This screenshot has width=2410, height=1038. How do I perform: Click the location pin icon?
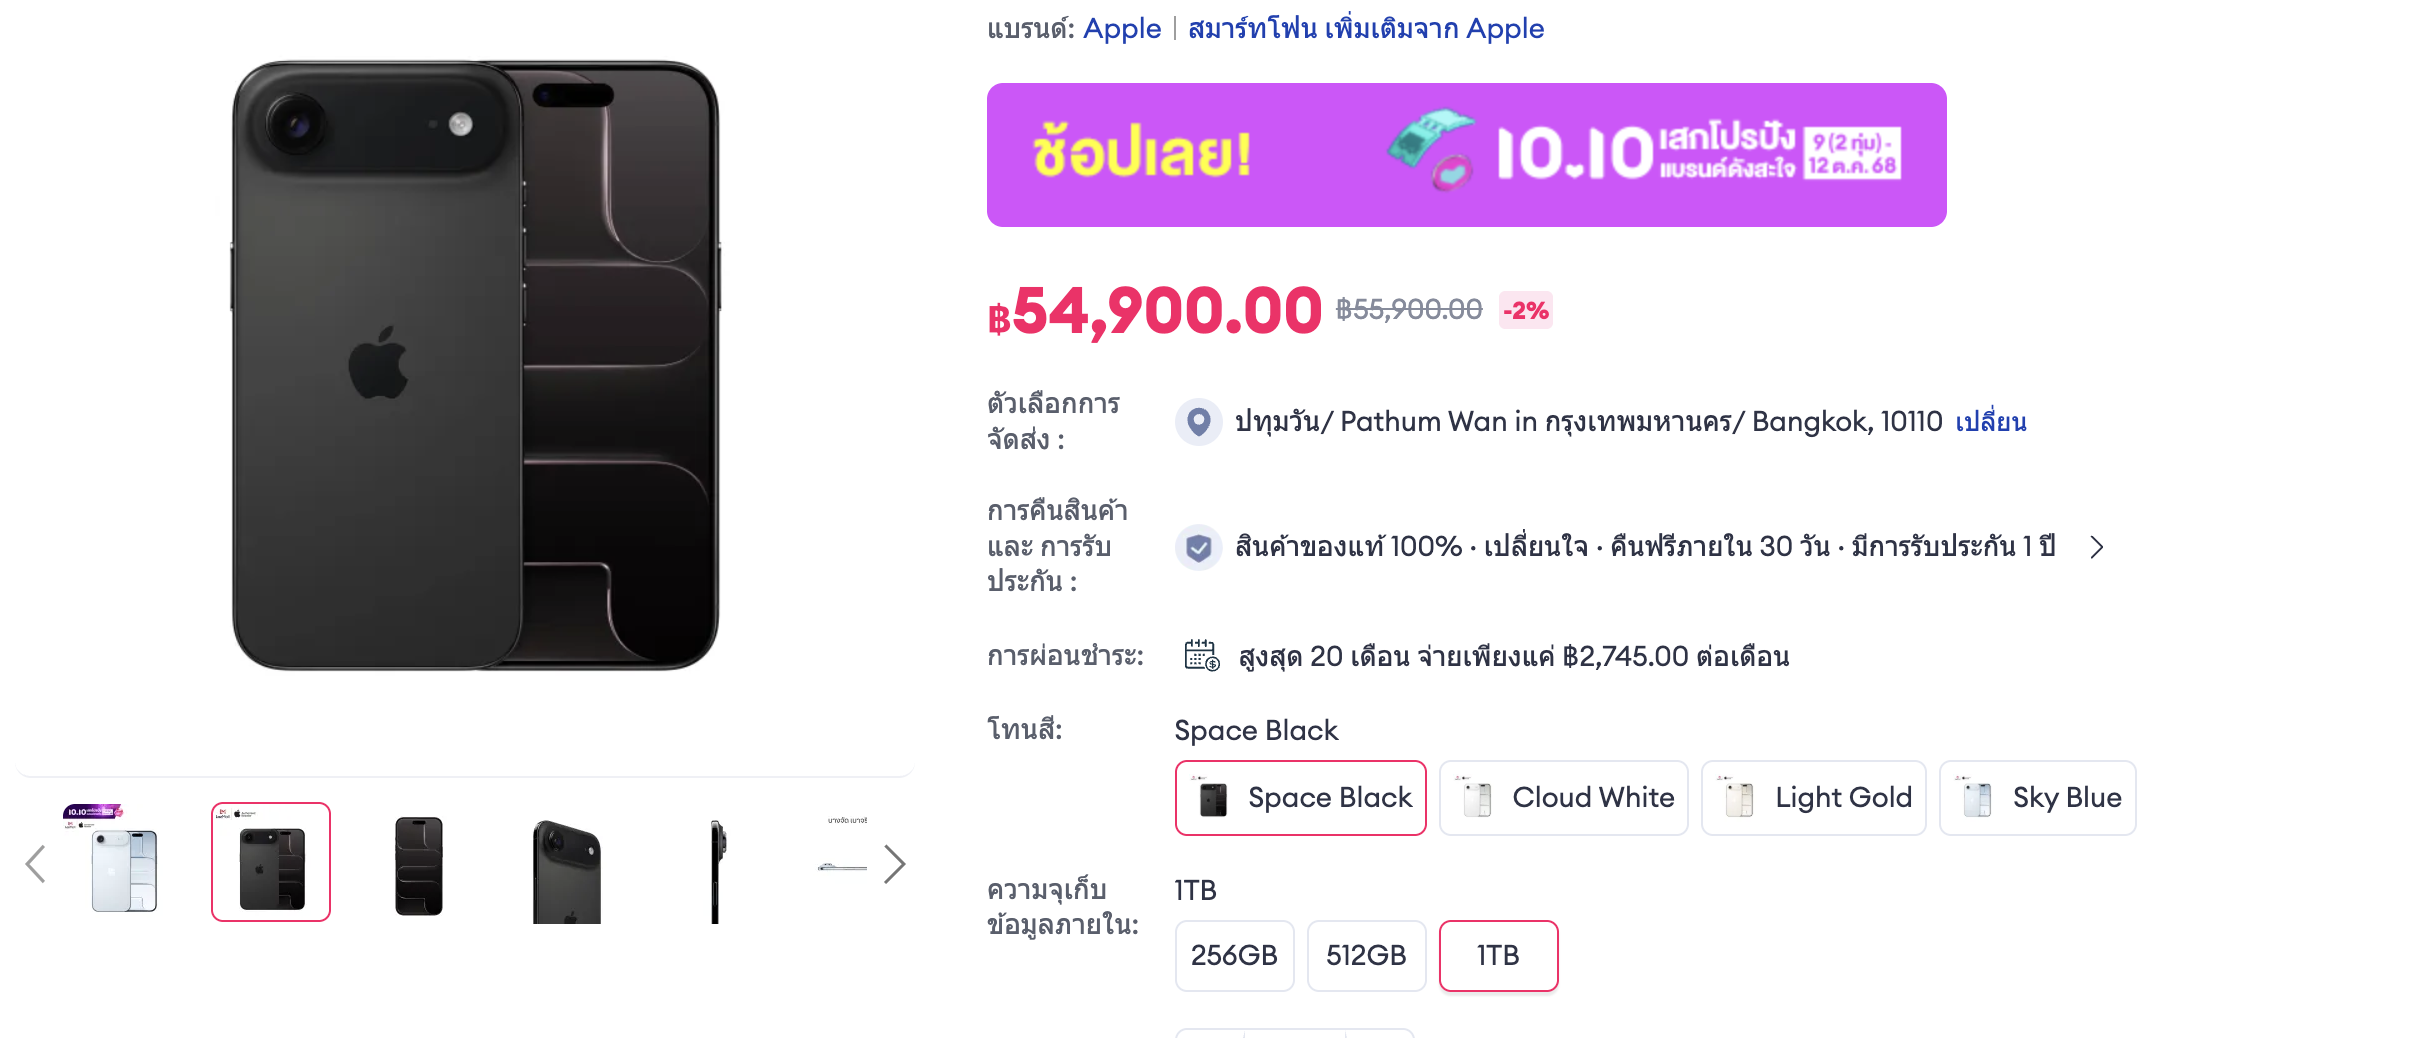point(1198,421)
